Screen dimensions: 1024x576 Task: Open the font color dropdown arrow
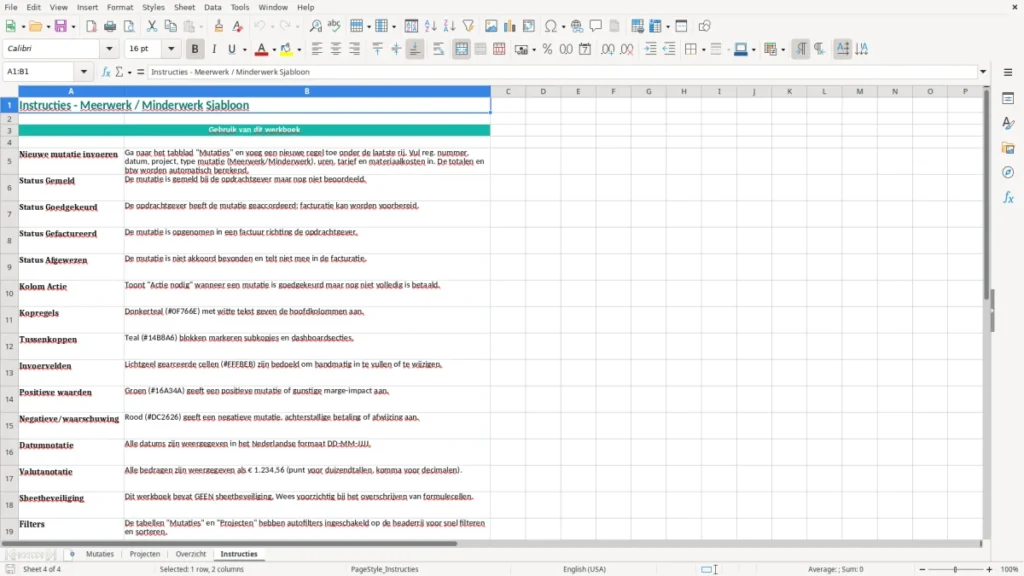tap(274, 50)
